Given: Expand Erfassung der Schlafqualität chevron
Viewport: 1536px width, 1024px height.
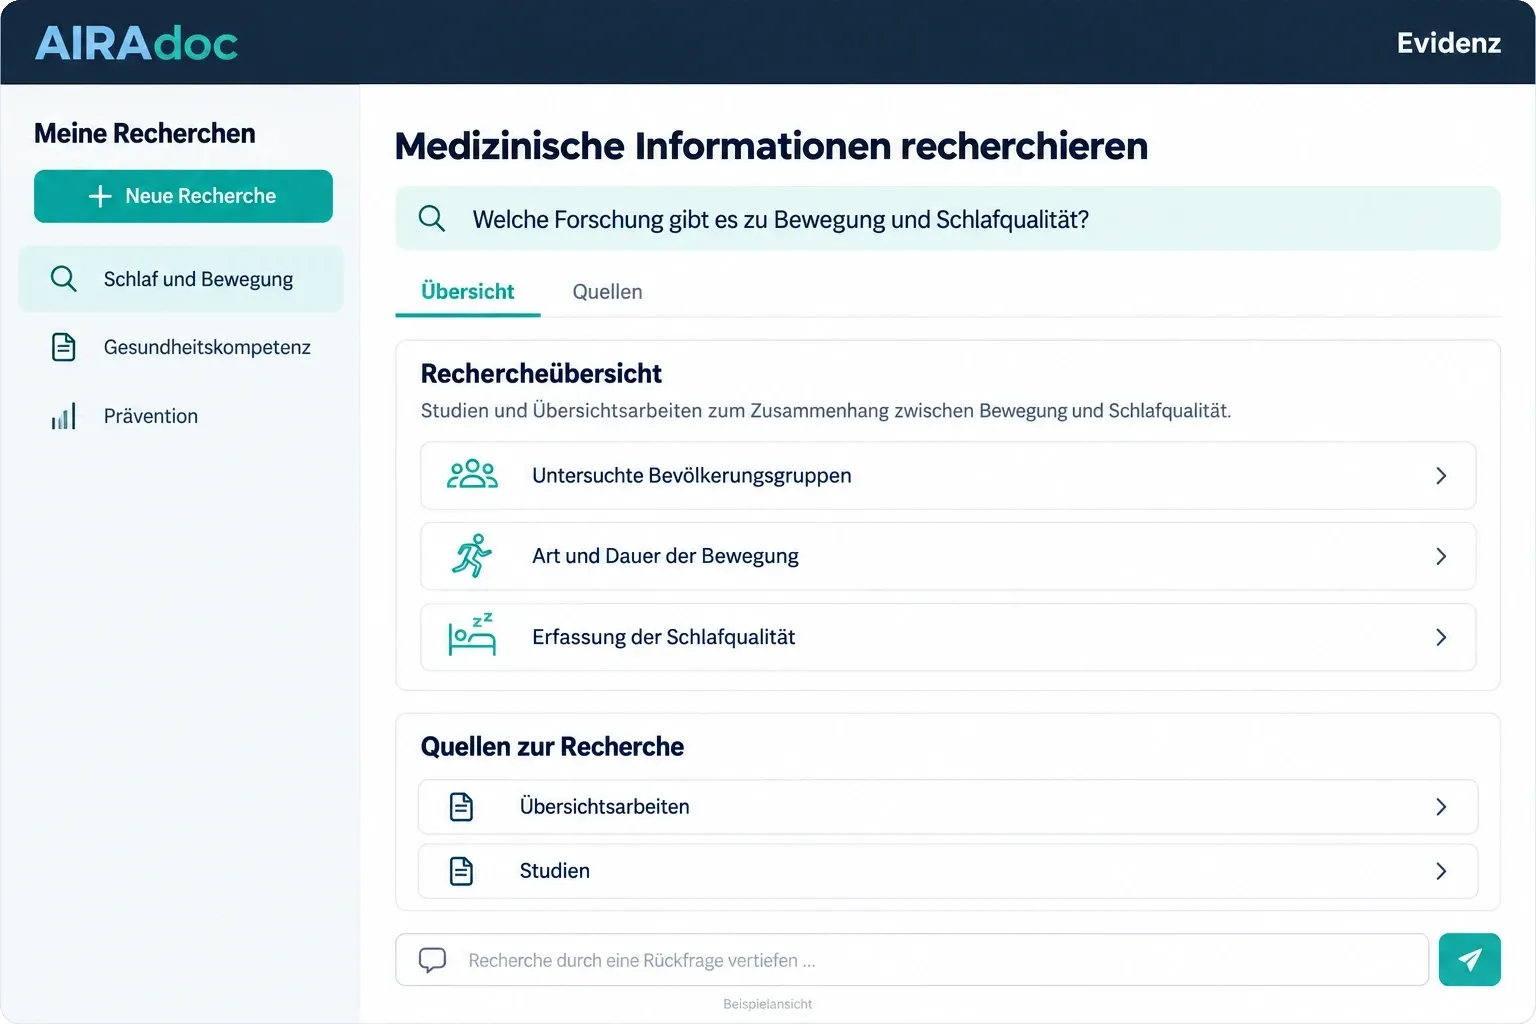Looking at the screenshot, I should pyautogui.click(x=1441, y=637).
